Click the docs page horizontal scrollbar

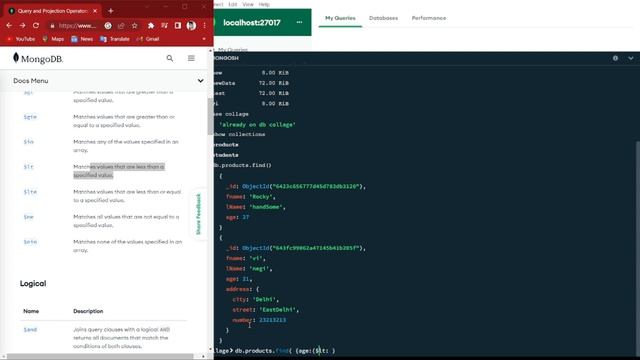pyautogui.click(x=100, y=356)
